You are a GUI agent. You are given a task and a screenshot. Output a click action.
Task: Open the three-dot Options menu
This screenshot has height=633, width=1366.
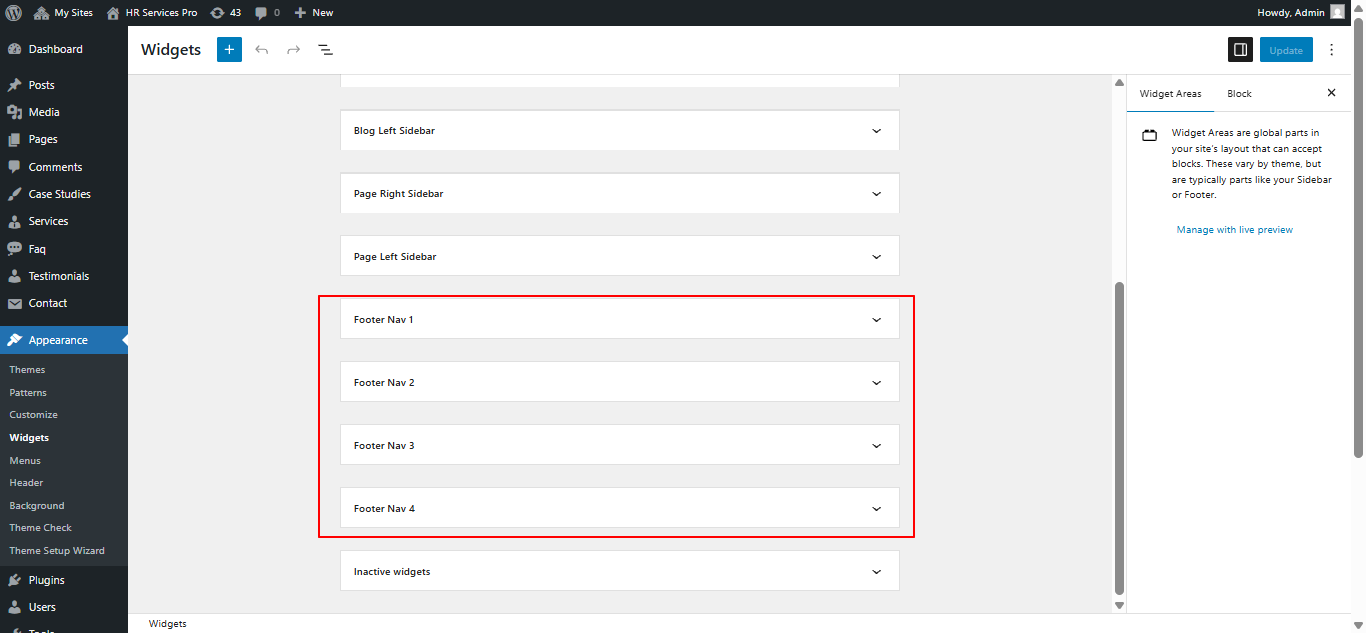point(1331,49)
